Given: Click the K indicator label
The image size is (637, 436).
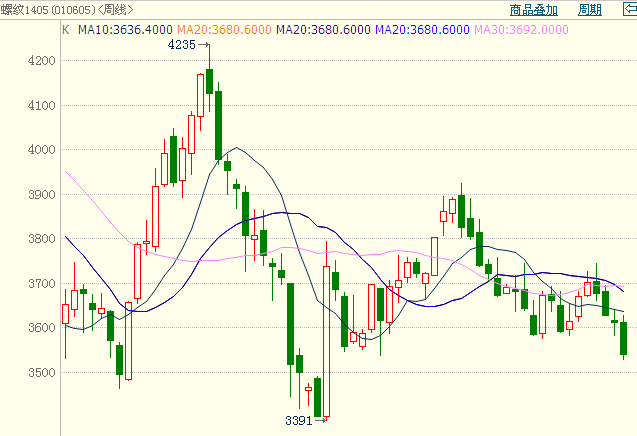Looking at the screenshot, I should [66, 30].
